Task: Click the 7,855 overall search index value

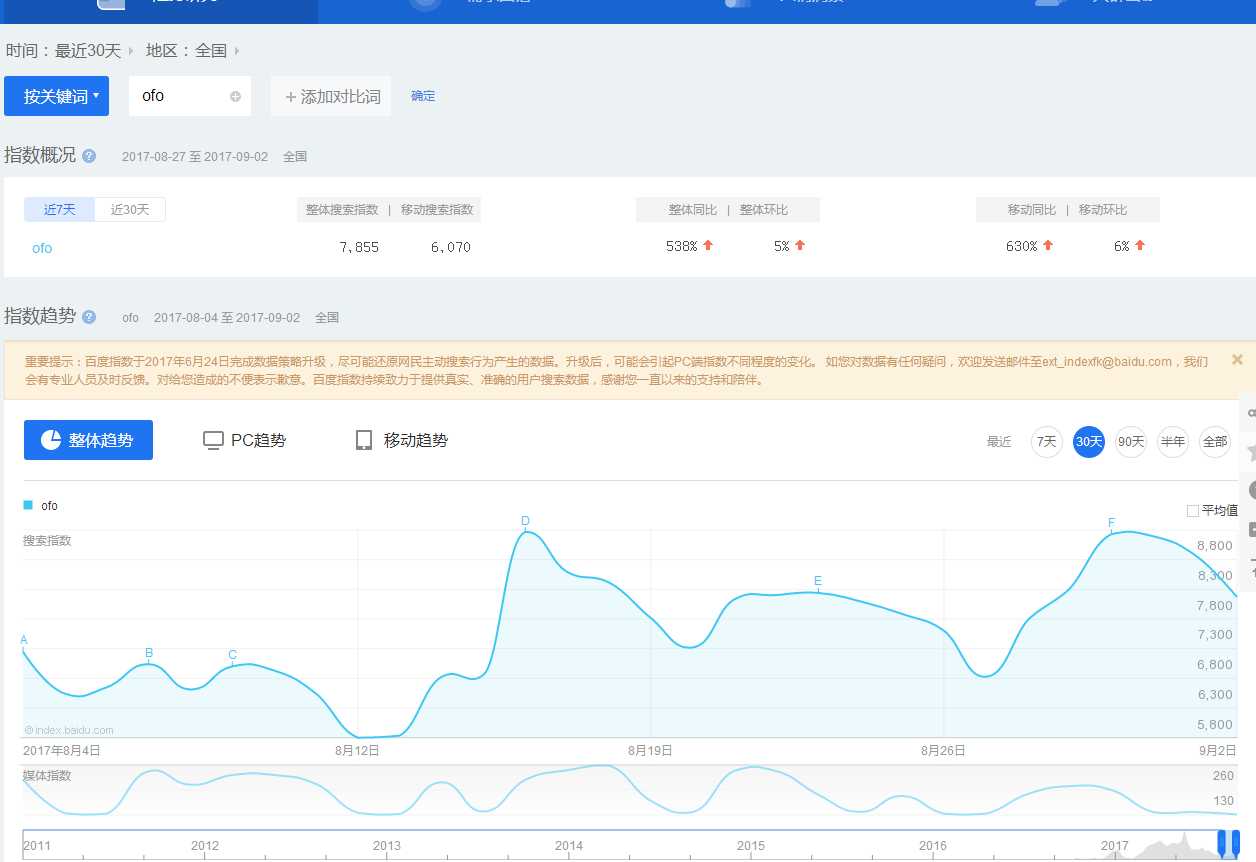Action: click(x=359, y=247)
